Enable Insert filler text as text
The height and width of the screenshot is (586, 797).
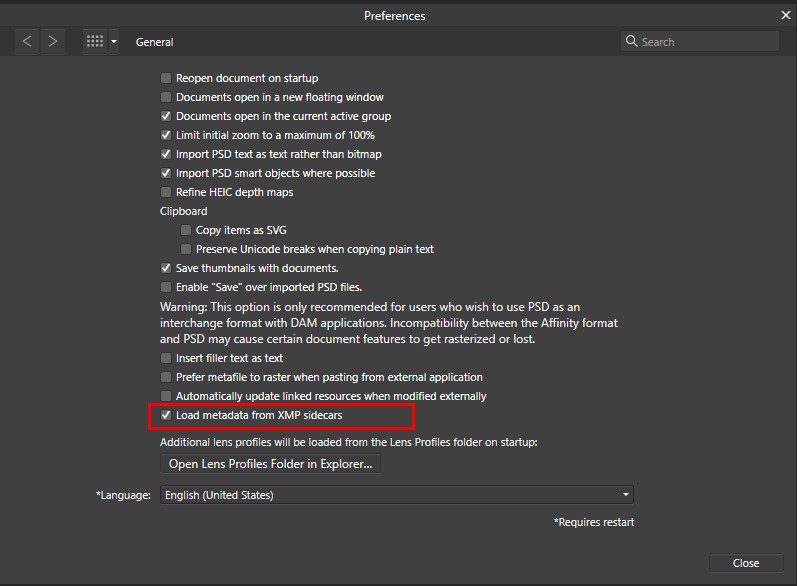point(166,358)
